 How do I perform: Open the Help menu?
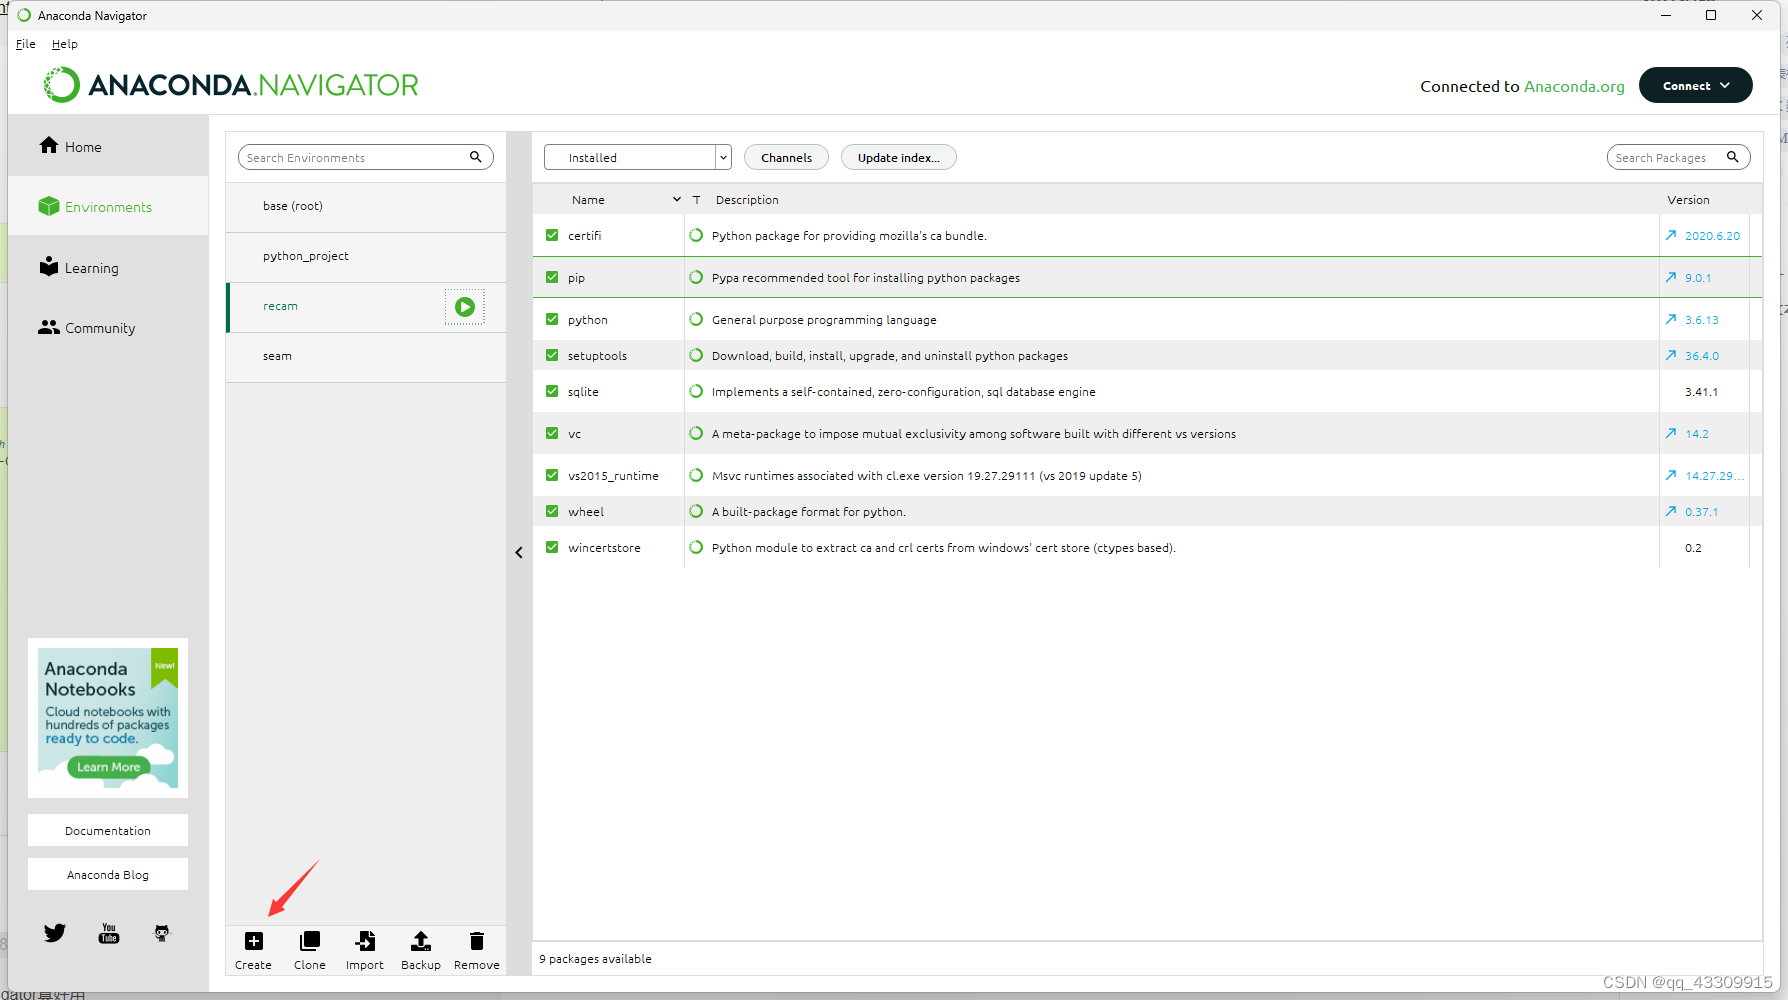point(65,44)
